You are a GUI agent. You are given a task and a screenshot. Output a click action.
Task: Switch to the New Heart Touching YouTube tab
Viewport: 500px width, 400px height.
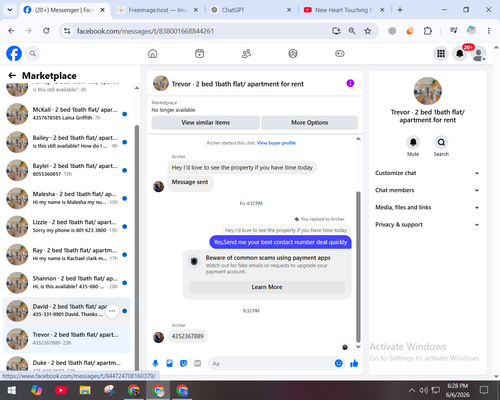click(x=344, y=10)
